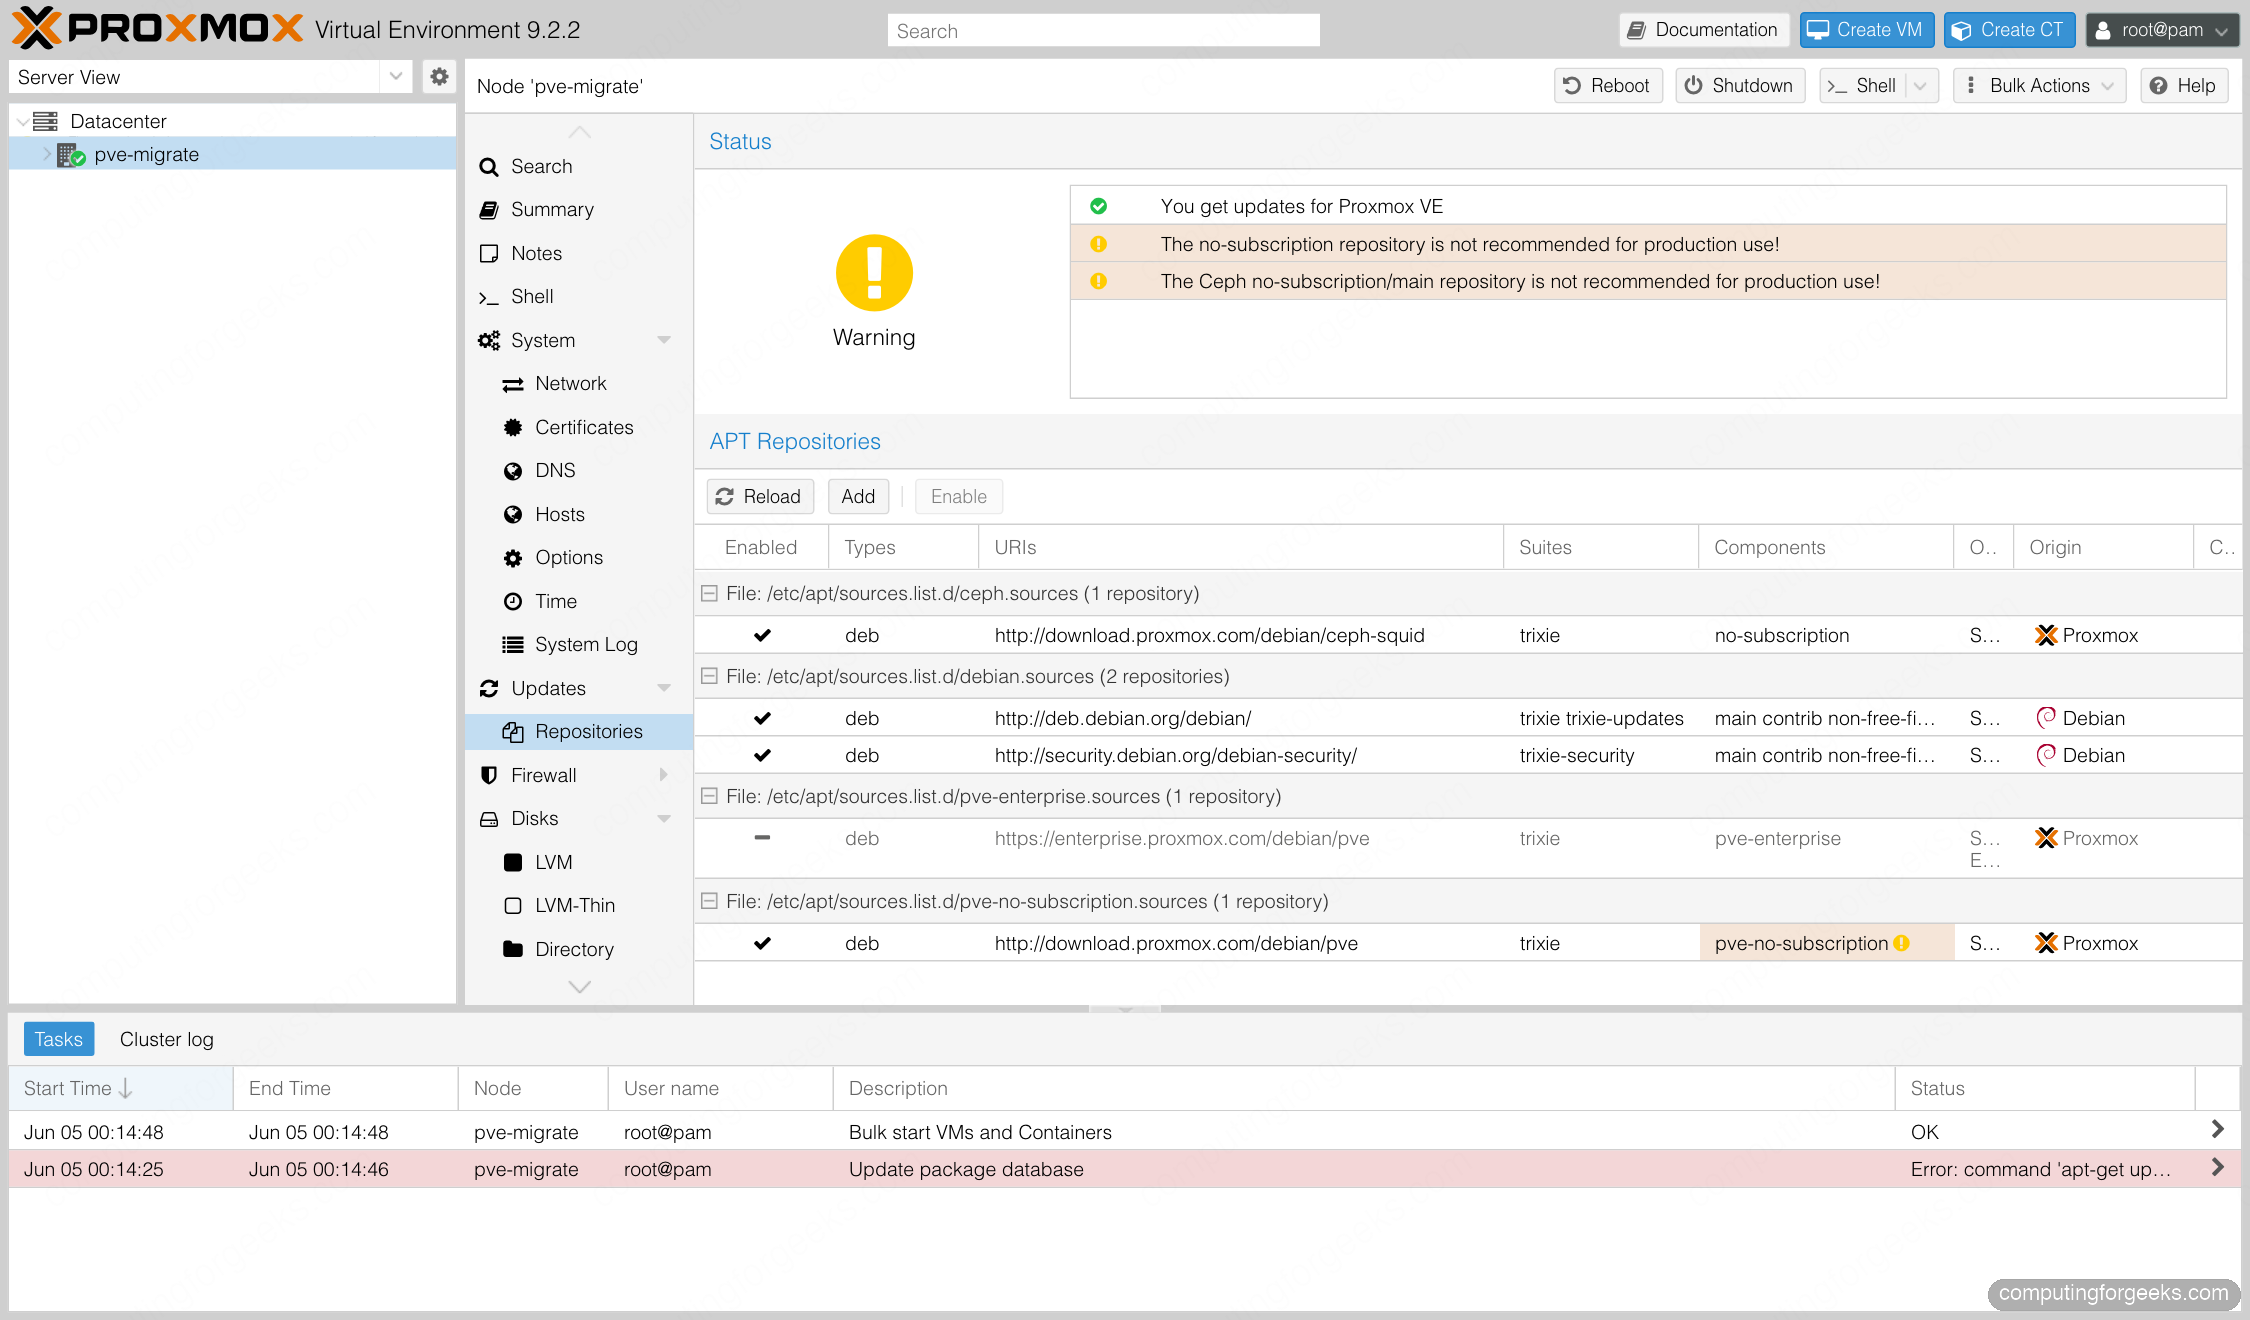This screenshot has height=1320, width=2250.
Task: Expand the pve-migrate tree node
Action: (x=46, y=154)
